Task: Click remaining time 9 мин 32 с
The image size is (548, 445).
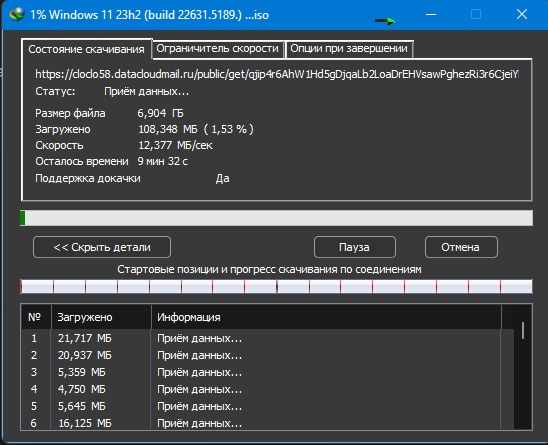Action: click(x=163, y=161)
